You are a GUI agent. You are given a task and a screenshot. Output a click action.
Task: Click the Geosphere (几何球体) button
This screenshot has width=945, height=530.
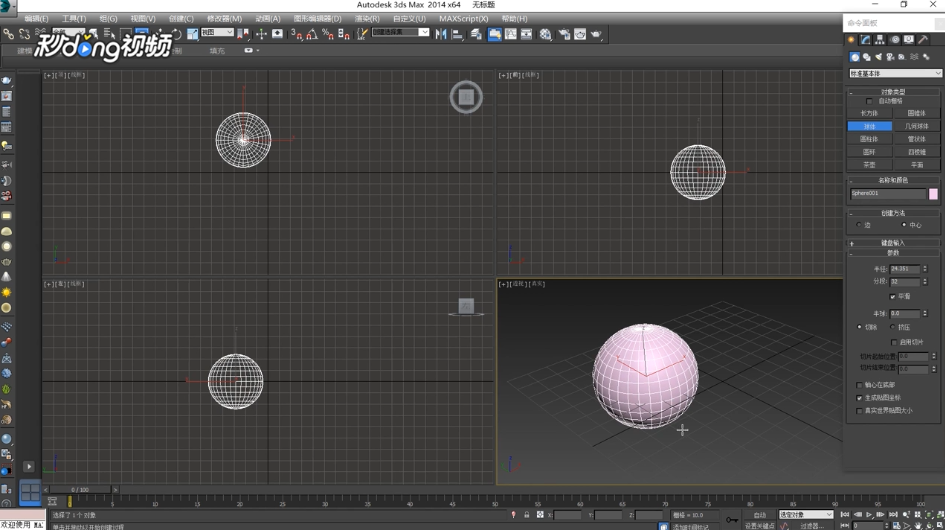pyautogui.click(x=916, y=126)
